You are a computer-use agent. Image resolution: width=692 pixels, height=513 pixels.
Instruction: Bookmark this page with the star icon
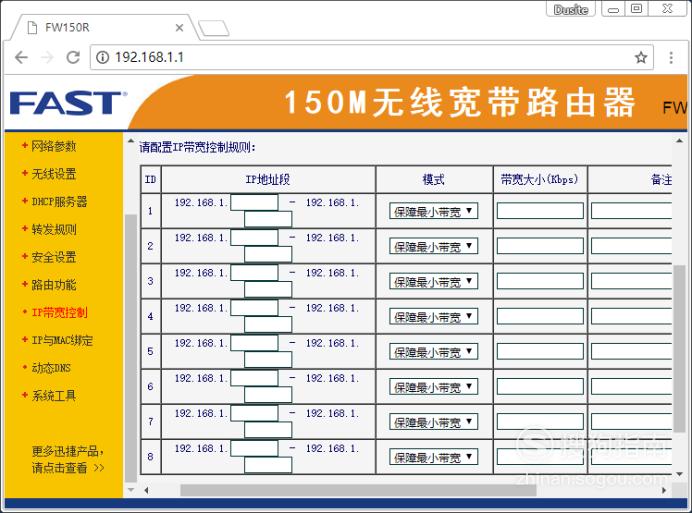tap(641, 57)
